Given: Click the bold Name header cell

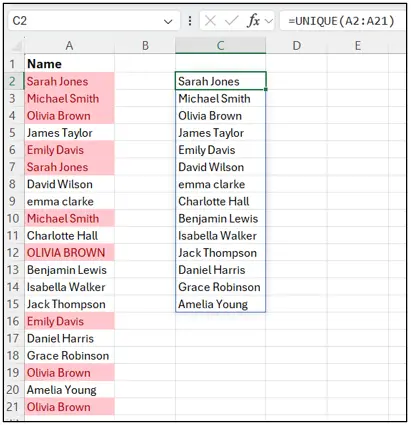Looking at the screenshot, I should pyautogui.click(x=69, y=64).
